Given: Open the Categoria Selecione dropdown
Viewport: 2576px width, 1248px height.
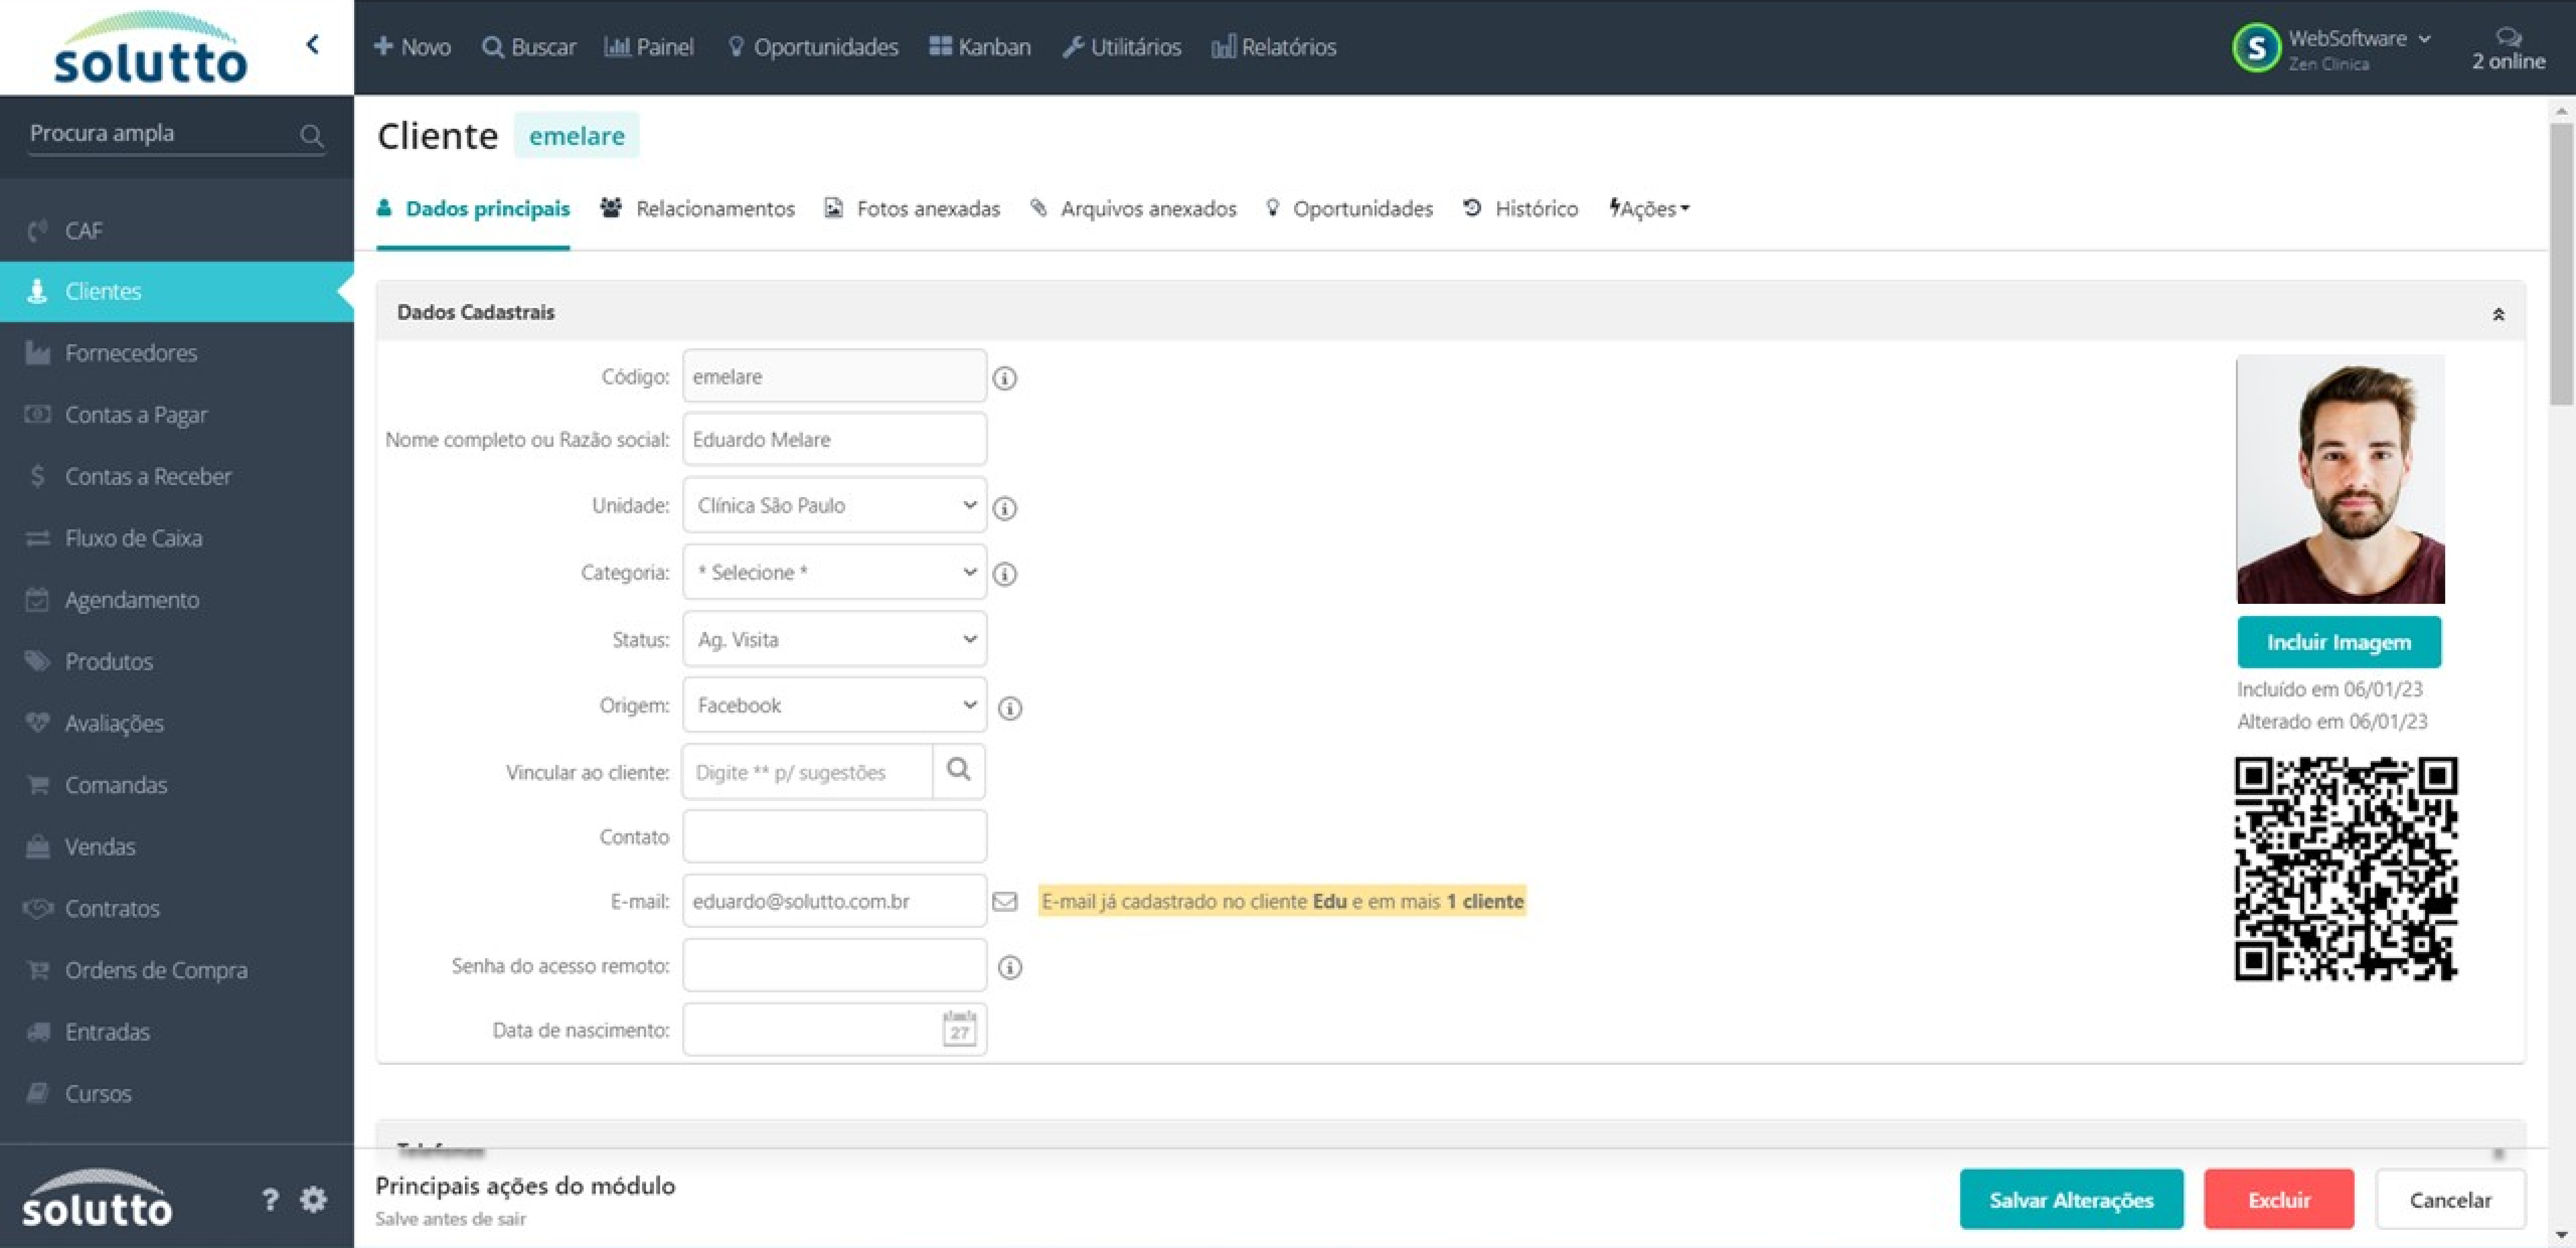Looking at the screenshot, I should click(x=834, y=572).
